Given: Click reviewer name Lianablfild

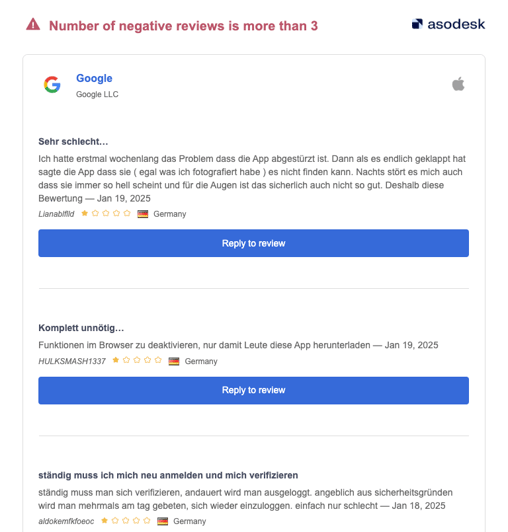Looking at the screenshot, I should (x=56, y=214).
